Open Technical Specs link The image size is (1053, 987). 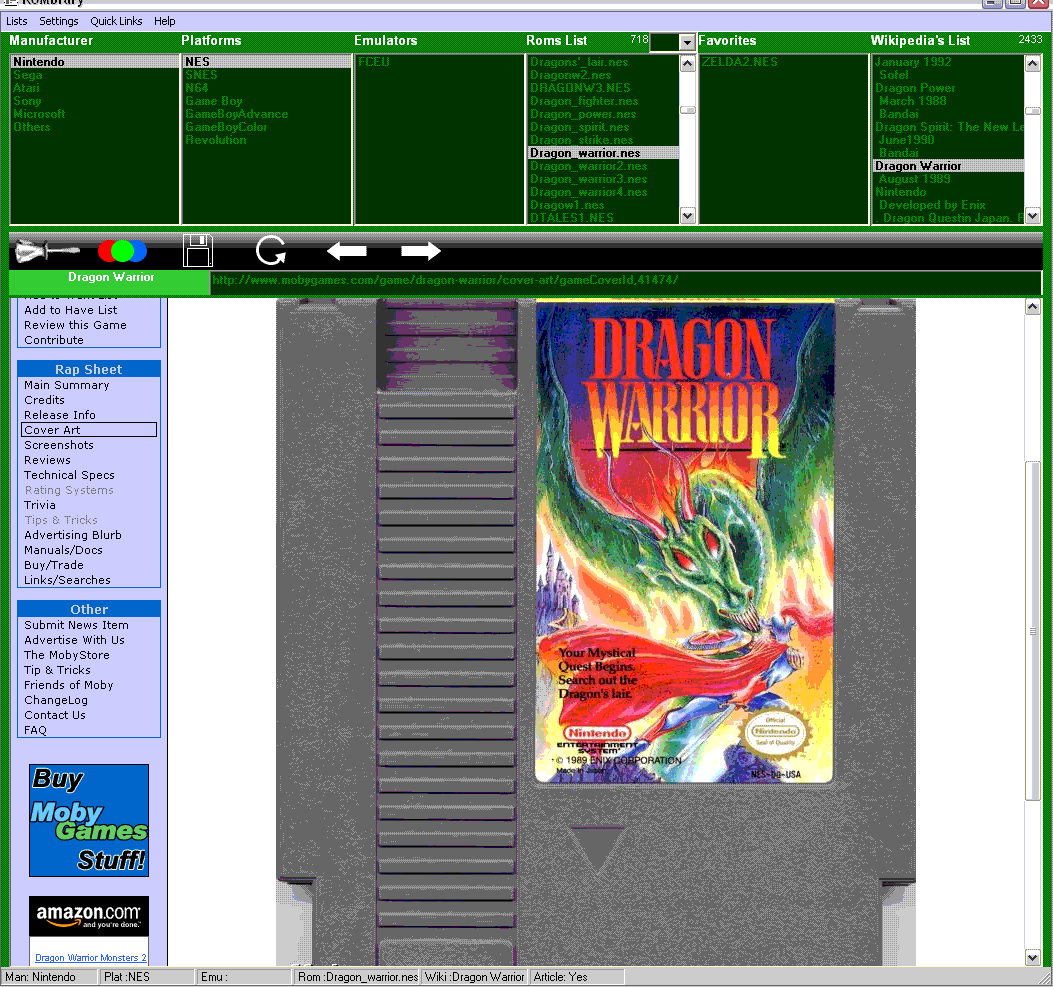pyautogui.click(x=69, y=475)
